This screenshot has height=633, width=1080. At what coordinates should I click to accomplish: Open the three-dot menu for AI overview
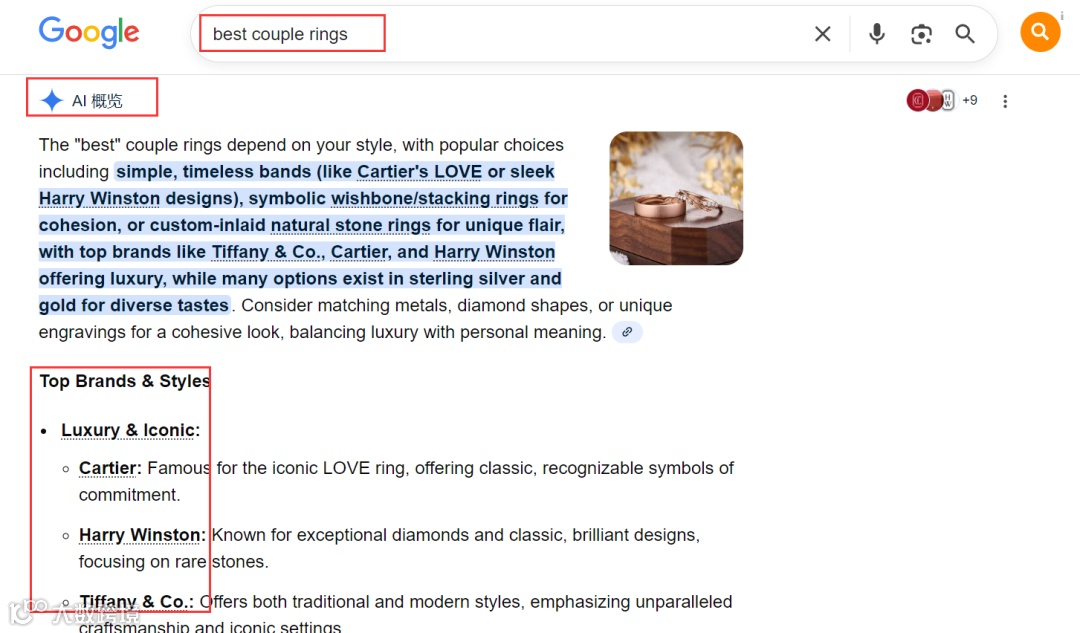pyautogui.click(x=1005, y=101)
